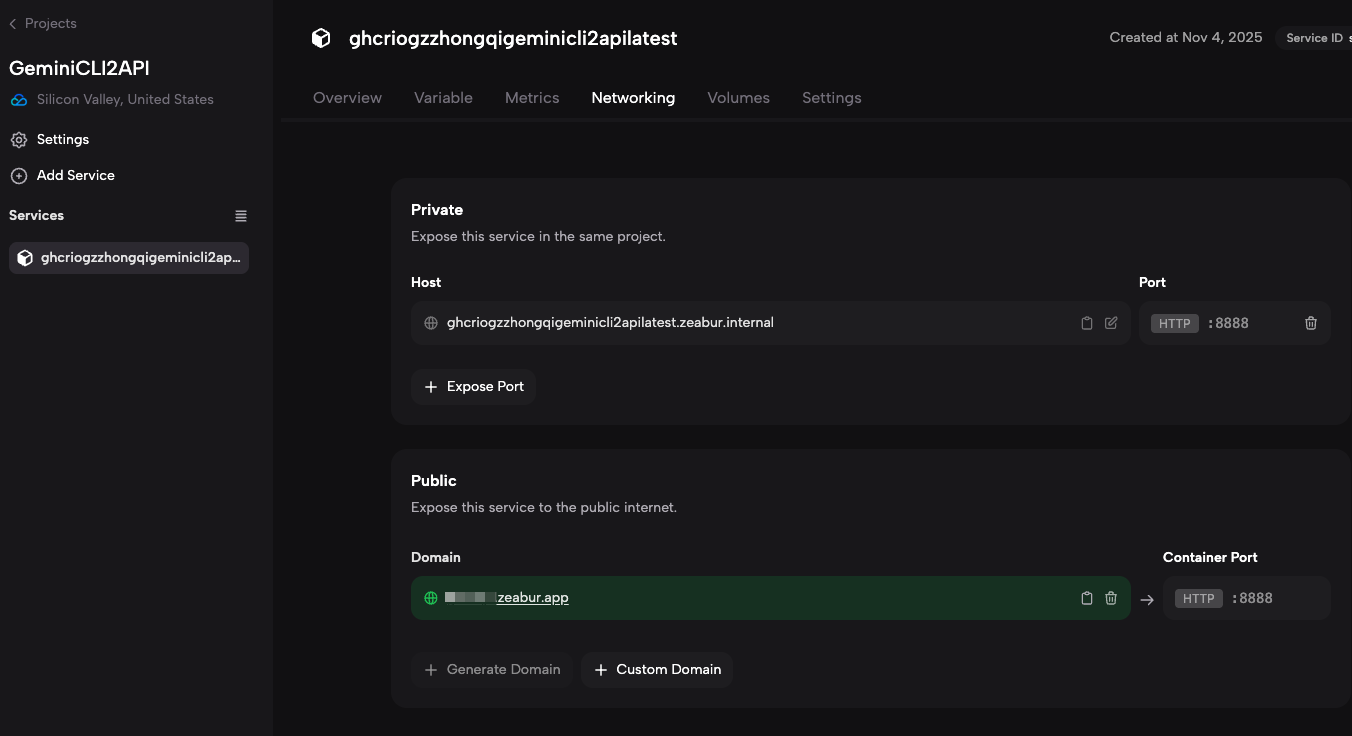Go back to Projects
The height and width of the screenshot is (736, 1352).
click(x=43, y=23)
